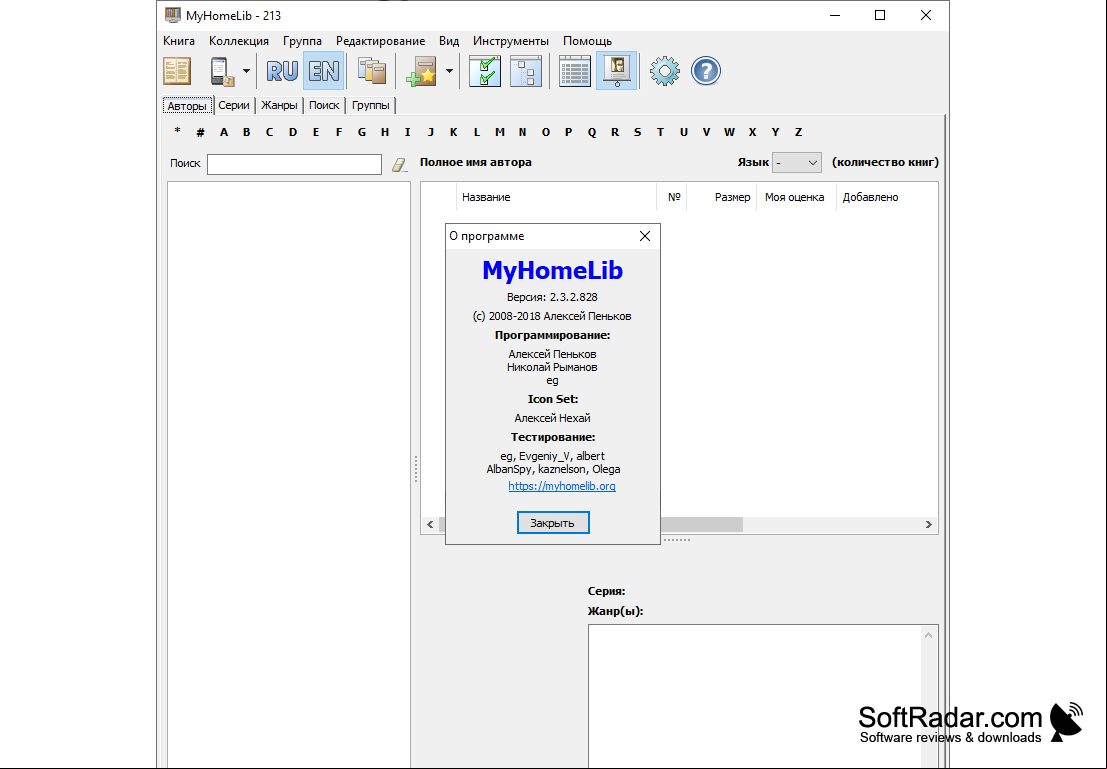Viewport: 1107px width, 769px height.
Task: Click the annotation box scroll up arrow
Action: coord(928,636)
